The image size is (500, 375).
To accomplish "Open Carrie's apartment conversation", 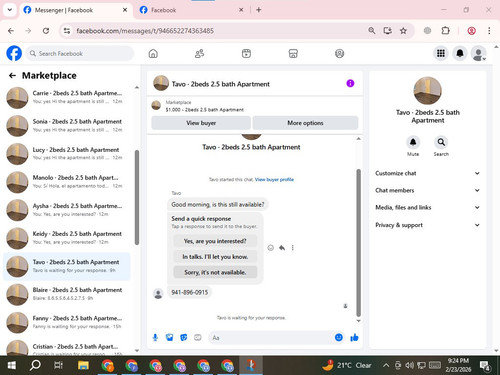I will coord(67,97).
